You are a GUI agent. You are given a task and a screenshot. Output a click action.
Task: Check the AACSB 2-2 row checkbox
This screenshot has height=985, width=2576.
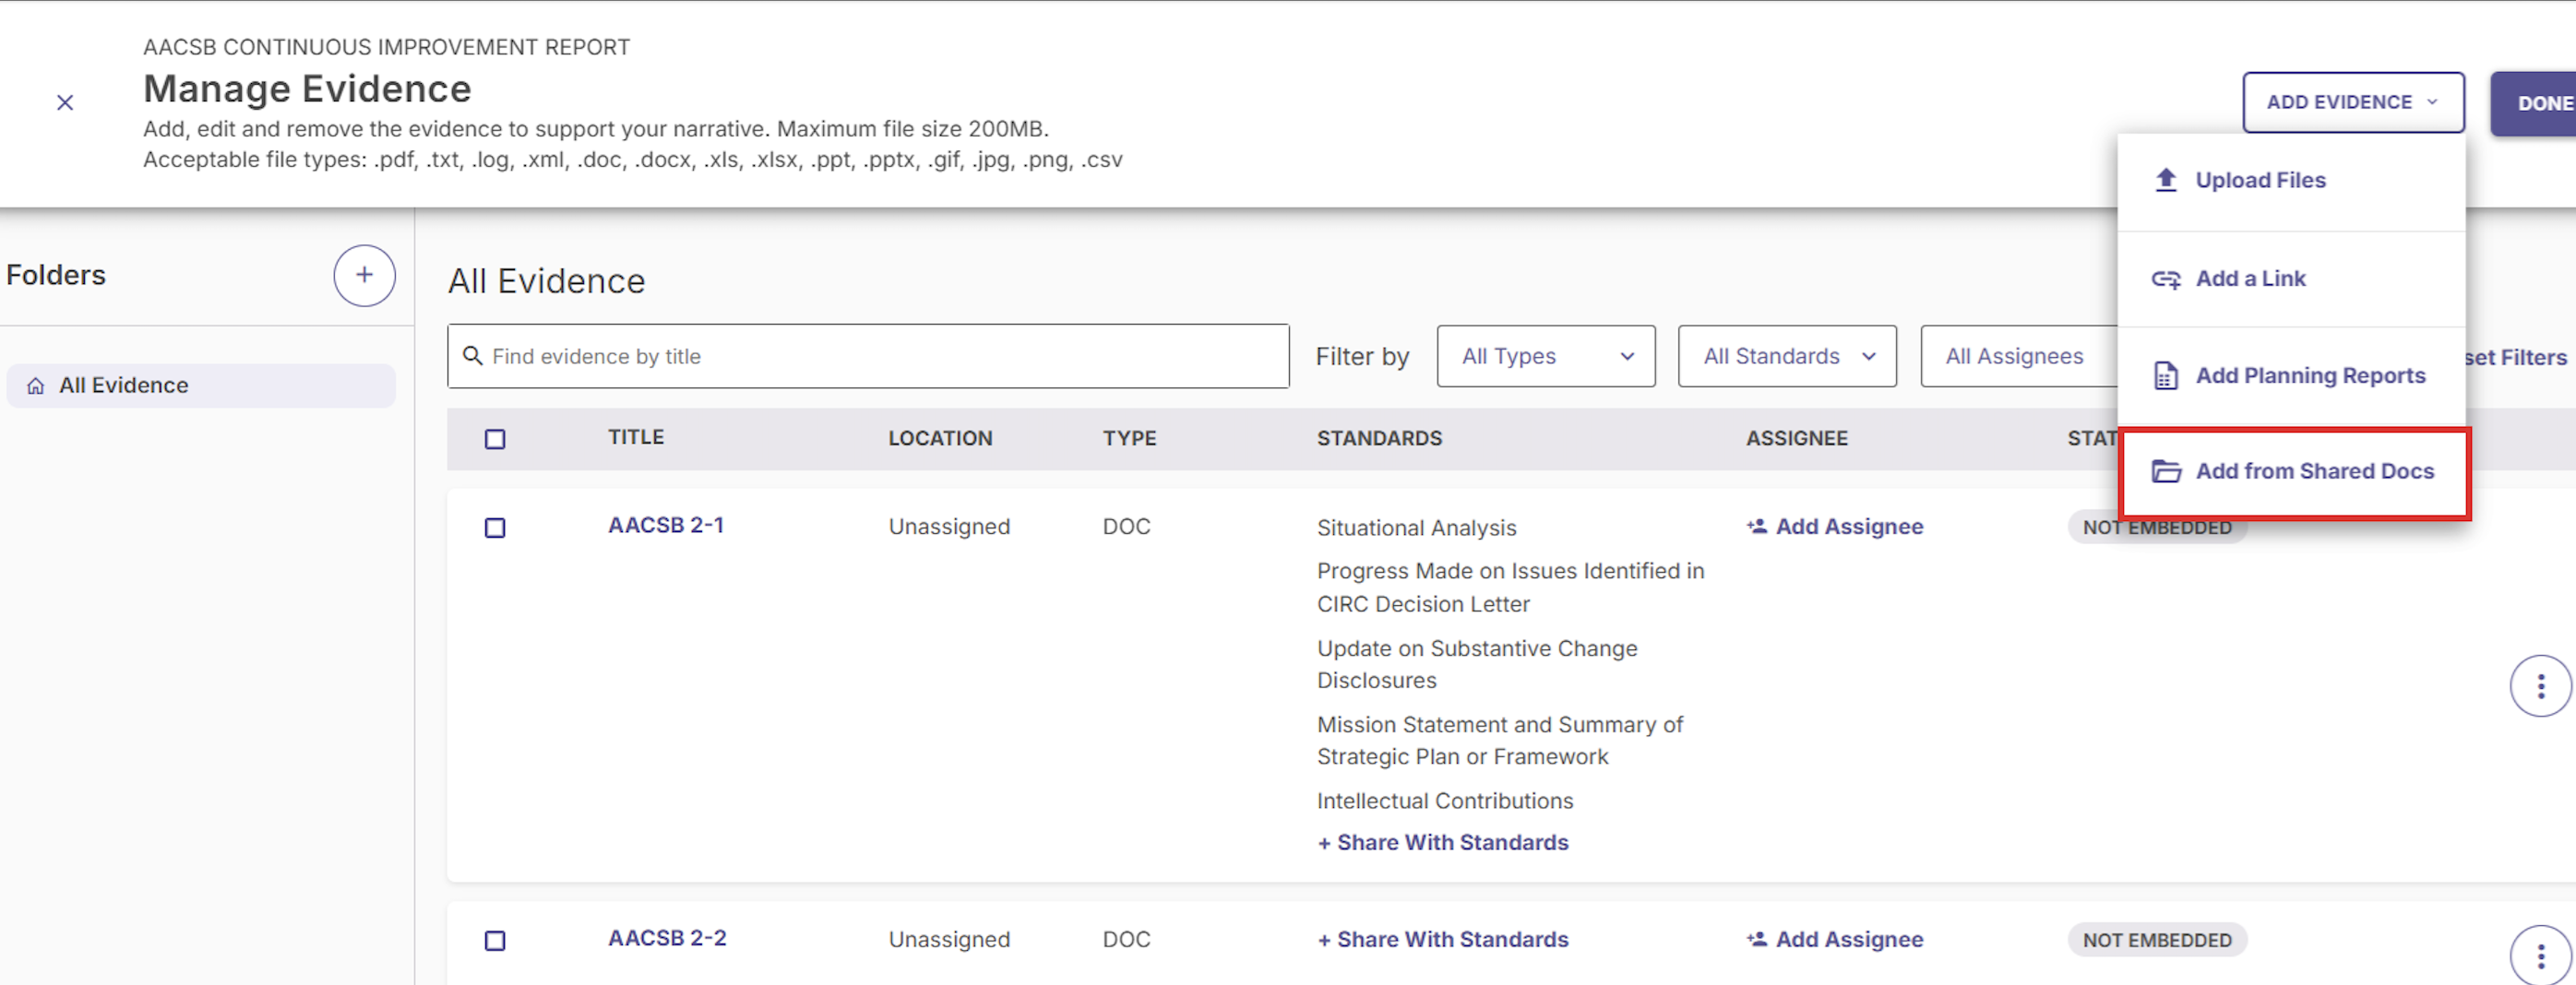tap(495, 940)
